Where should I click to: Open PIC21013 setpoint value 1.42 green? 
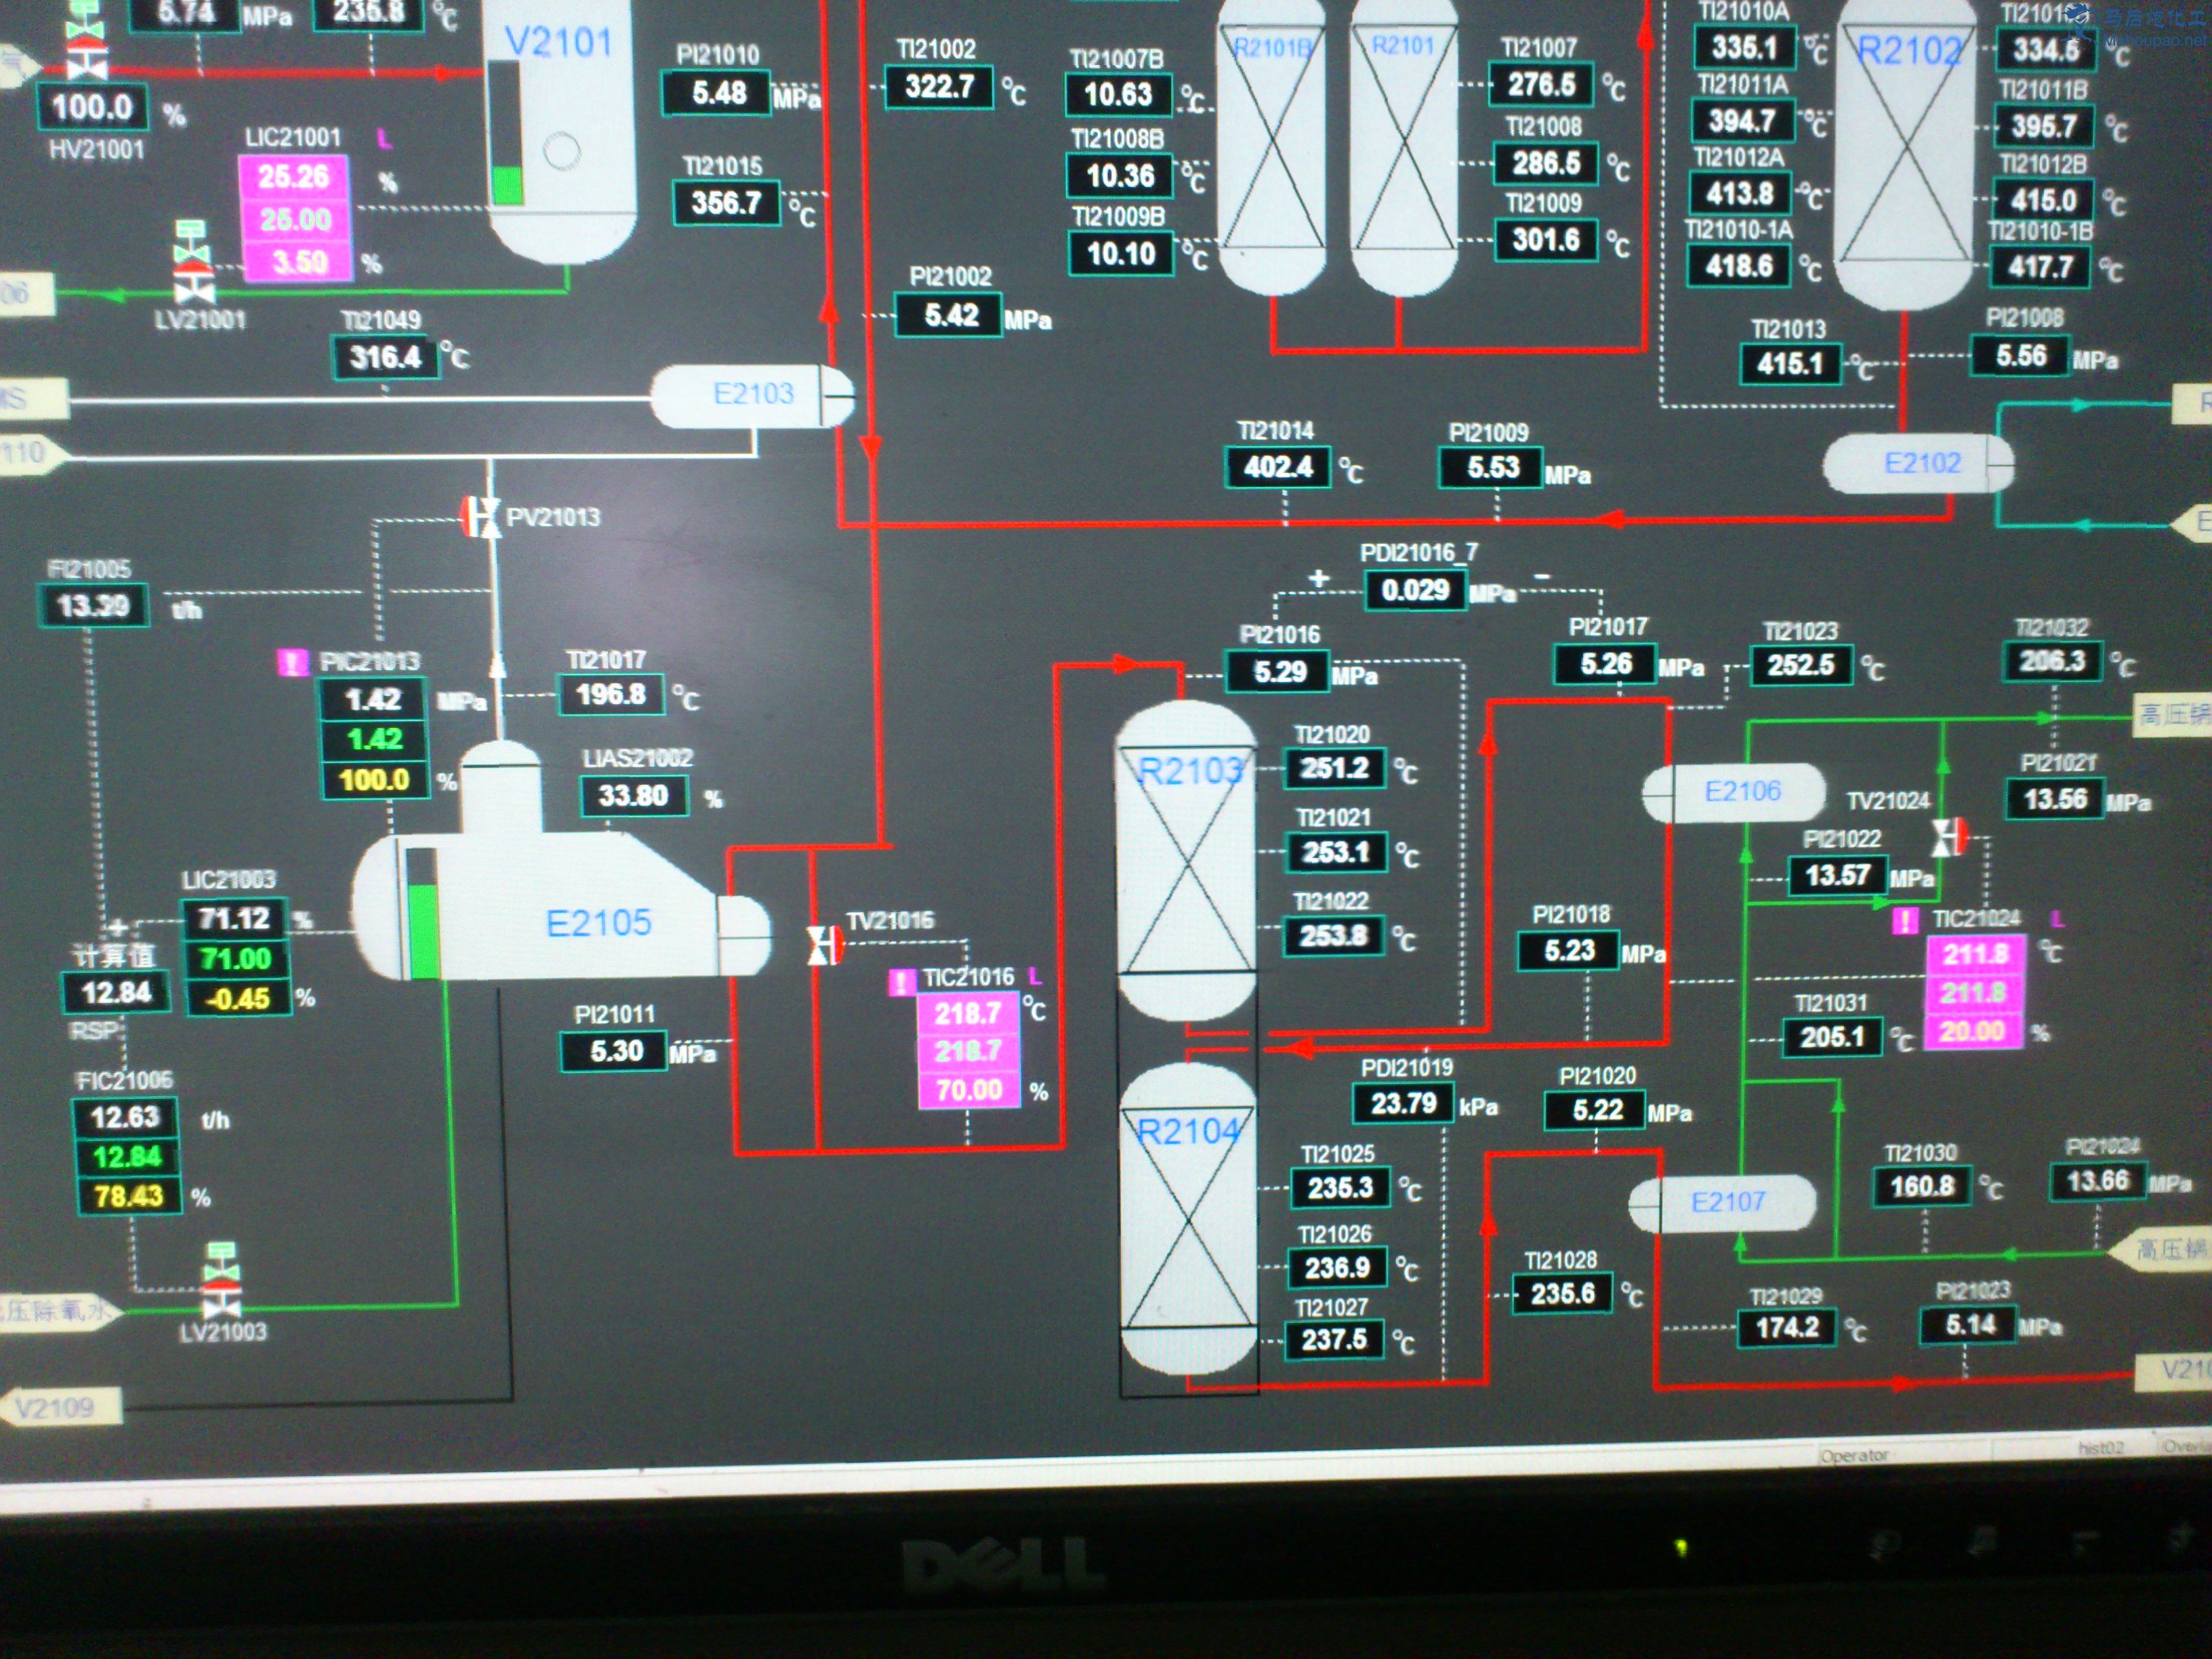(x=374, y=739)
